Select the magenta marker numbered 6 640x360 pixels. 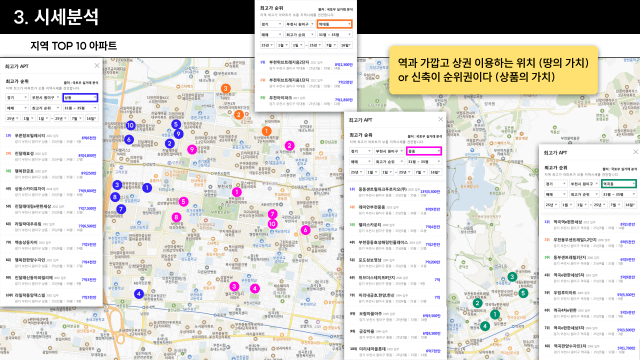[x=305, y=230]
